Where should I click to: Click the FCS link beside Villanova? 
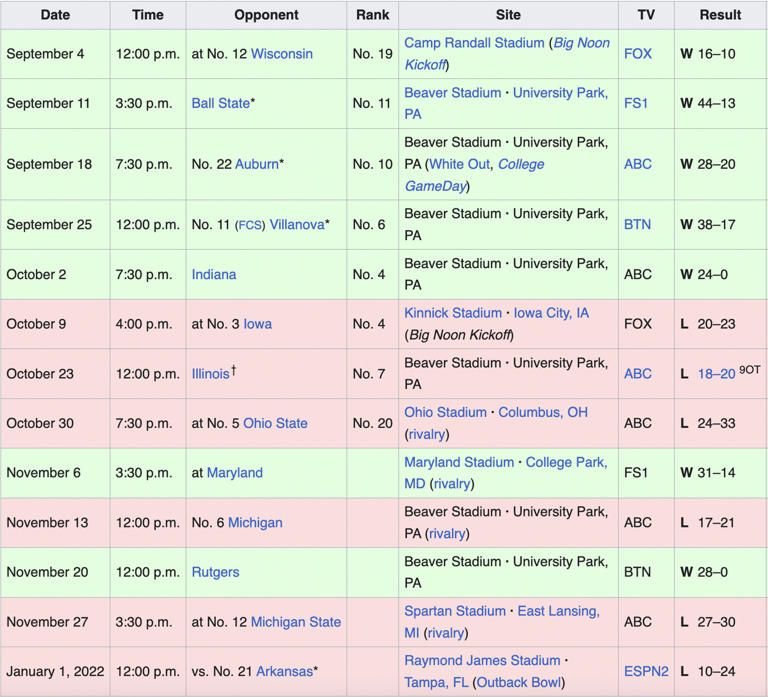click(249, 225)
